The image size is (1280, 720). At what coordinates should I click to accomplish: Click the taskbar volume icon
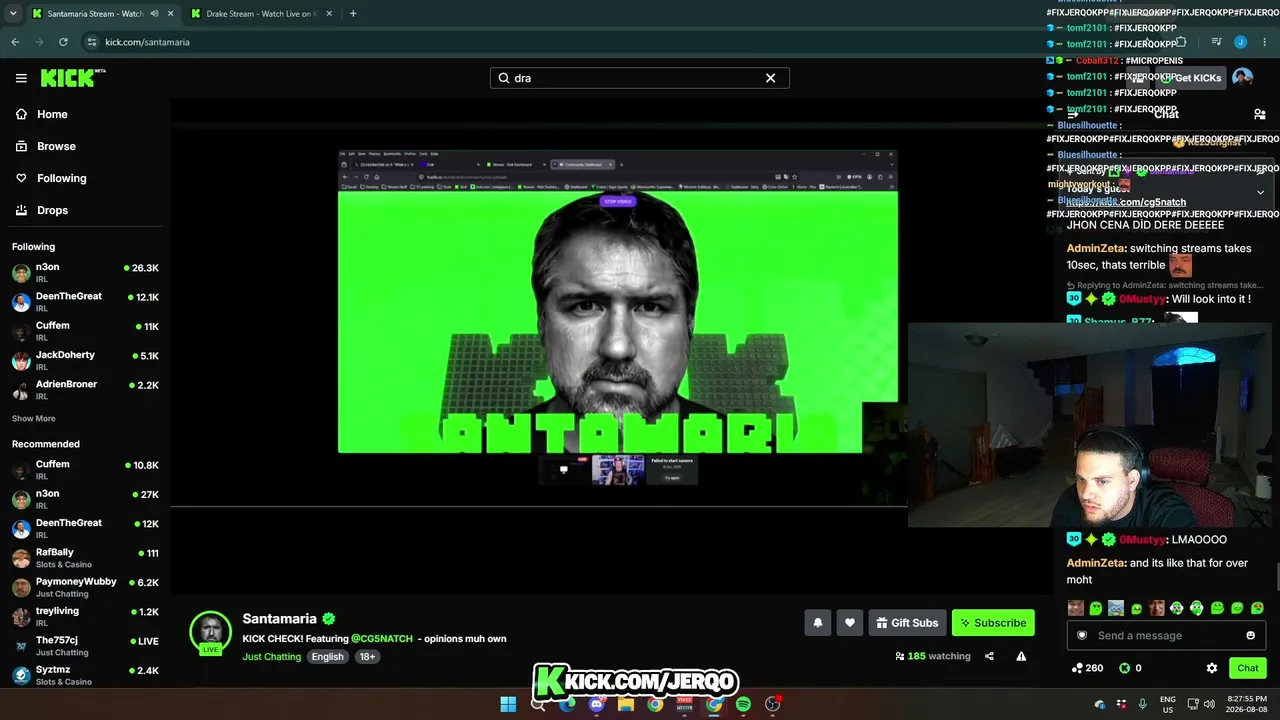coord(1211,704)
